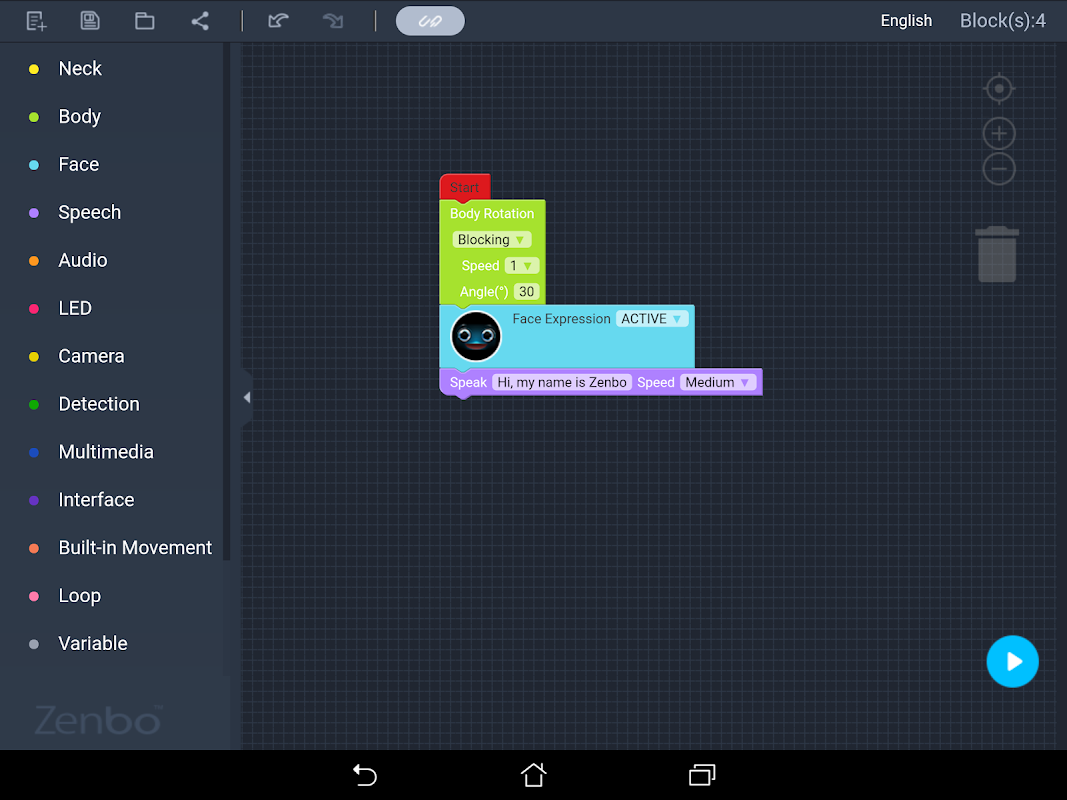Click the Speak block label
Image resolution: width=1067 pixels, height=800 pixels.
467,382
